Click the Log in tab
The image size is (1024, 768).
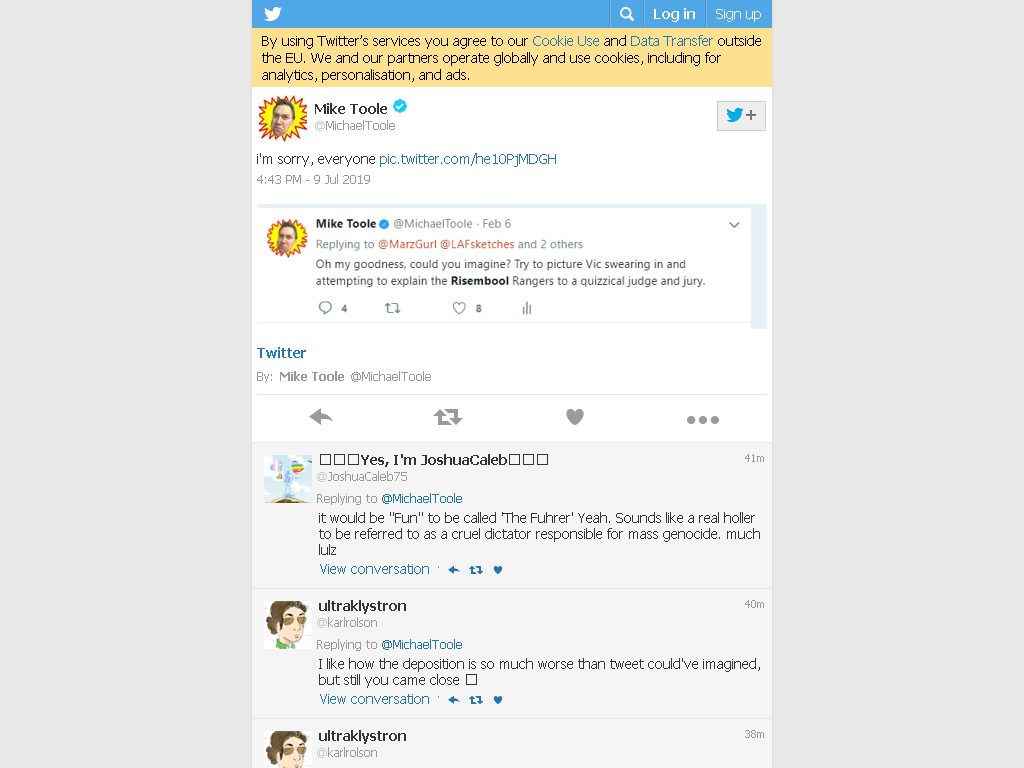tap(674, 14)
